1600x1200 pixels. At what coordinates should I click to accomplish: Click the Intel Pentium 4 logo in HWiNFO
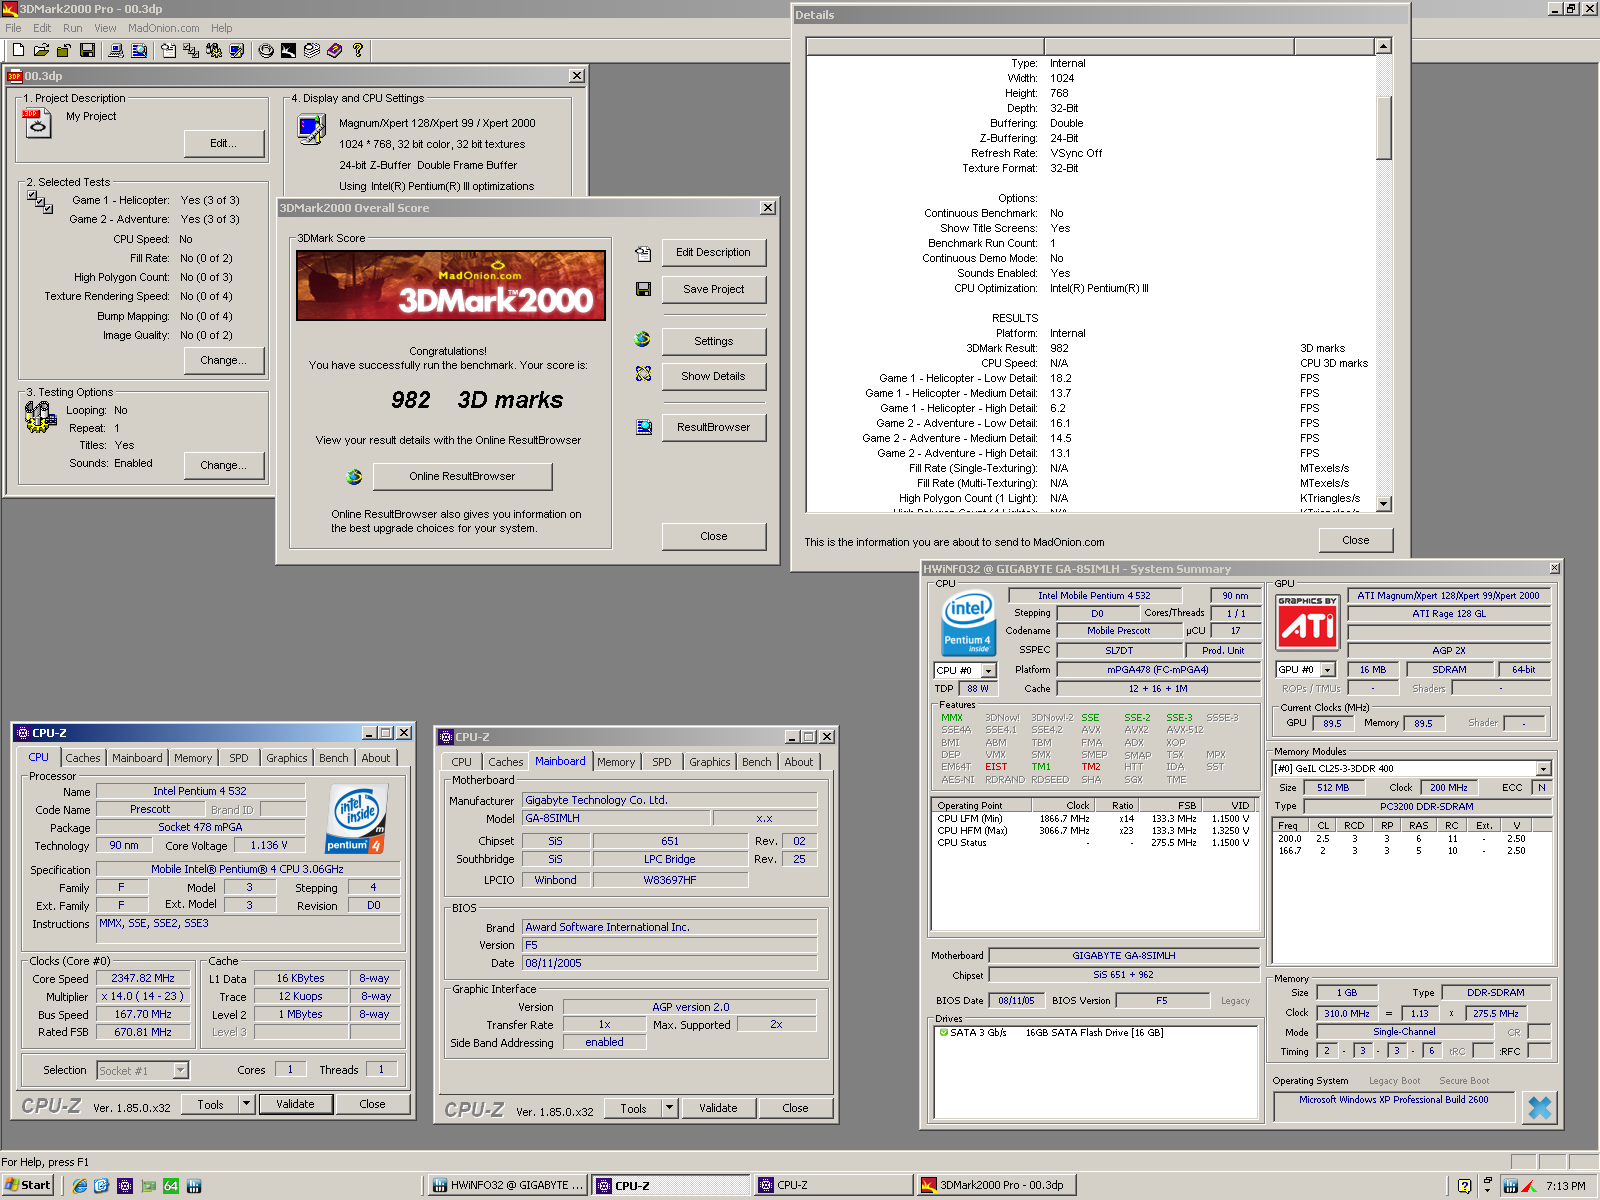(968, 625)
